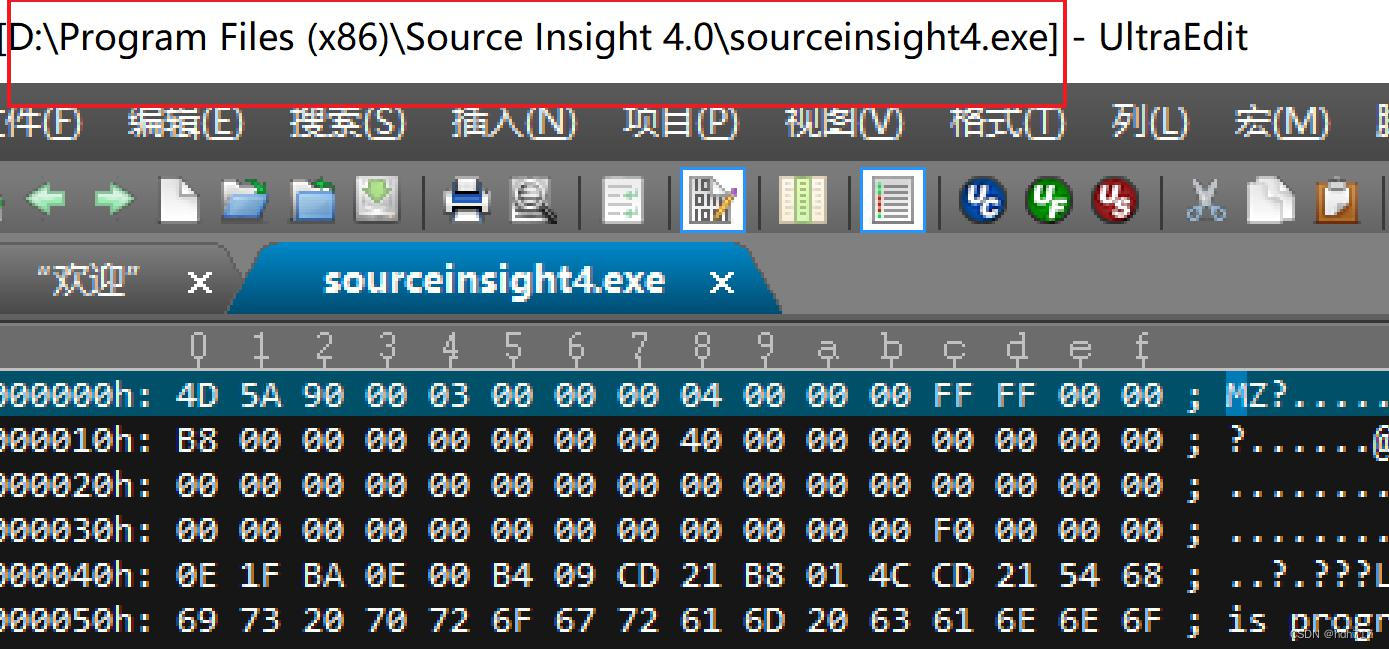Click the 000030h: offset label
1389x649 pixels.
77,530
